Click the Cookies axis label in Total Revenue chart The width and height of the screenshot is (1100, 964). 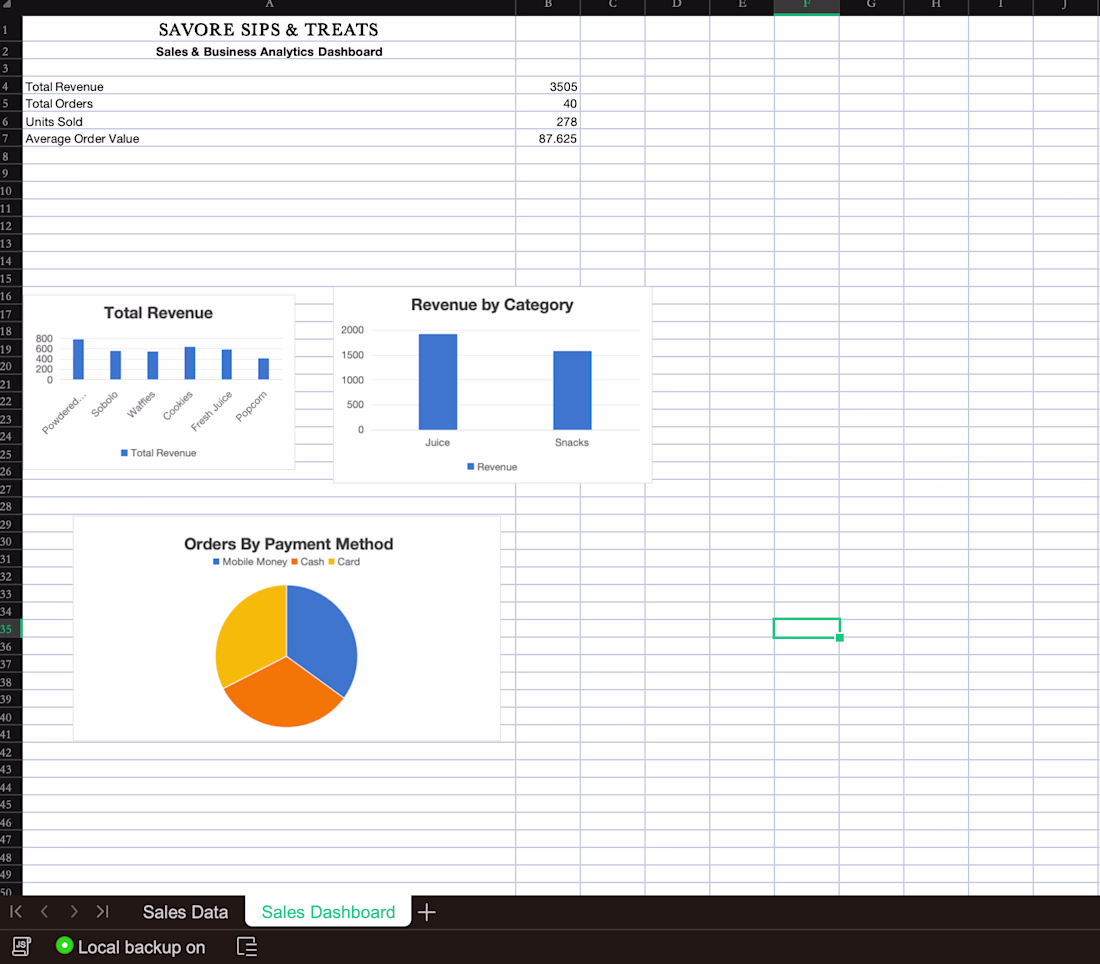click(177, 406)
